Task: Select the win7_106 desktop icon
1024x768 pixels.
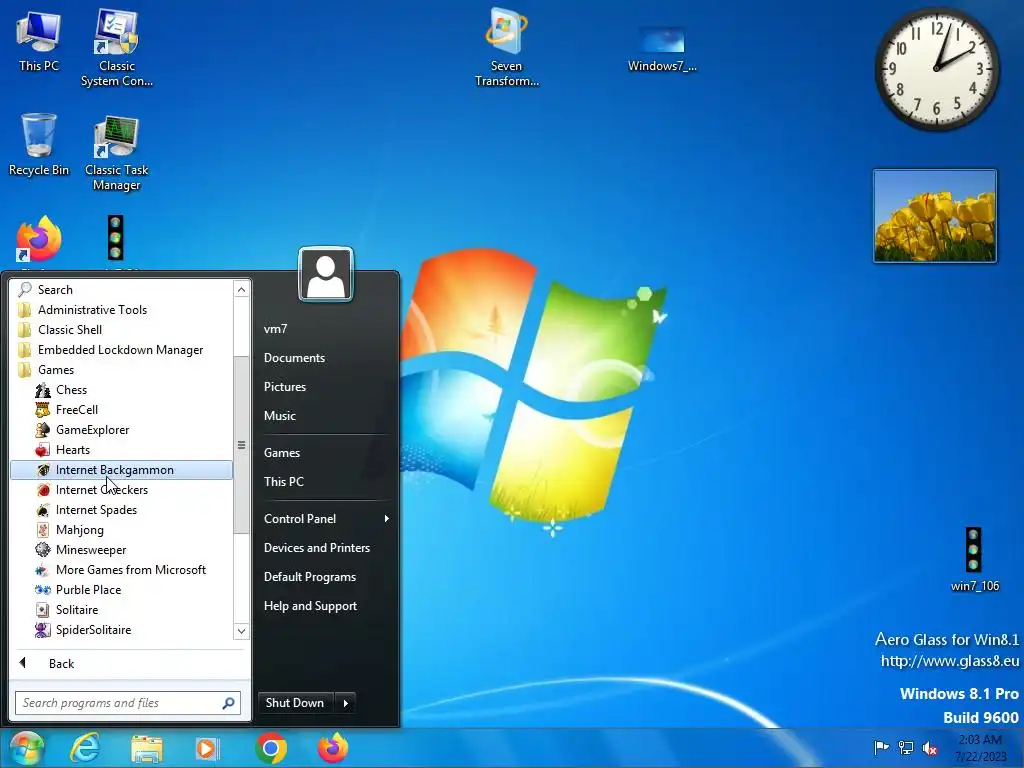Action: coord(974,559)
